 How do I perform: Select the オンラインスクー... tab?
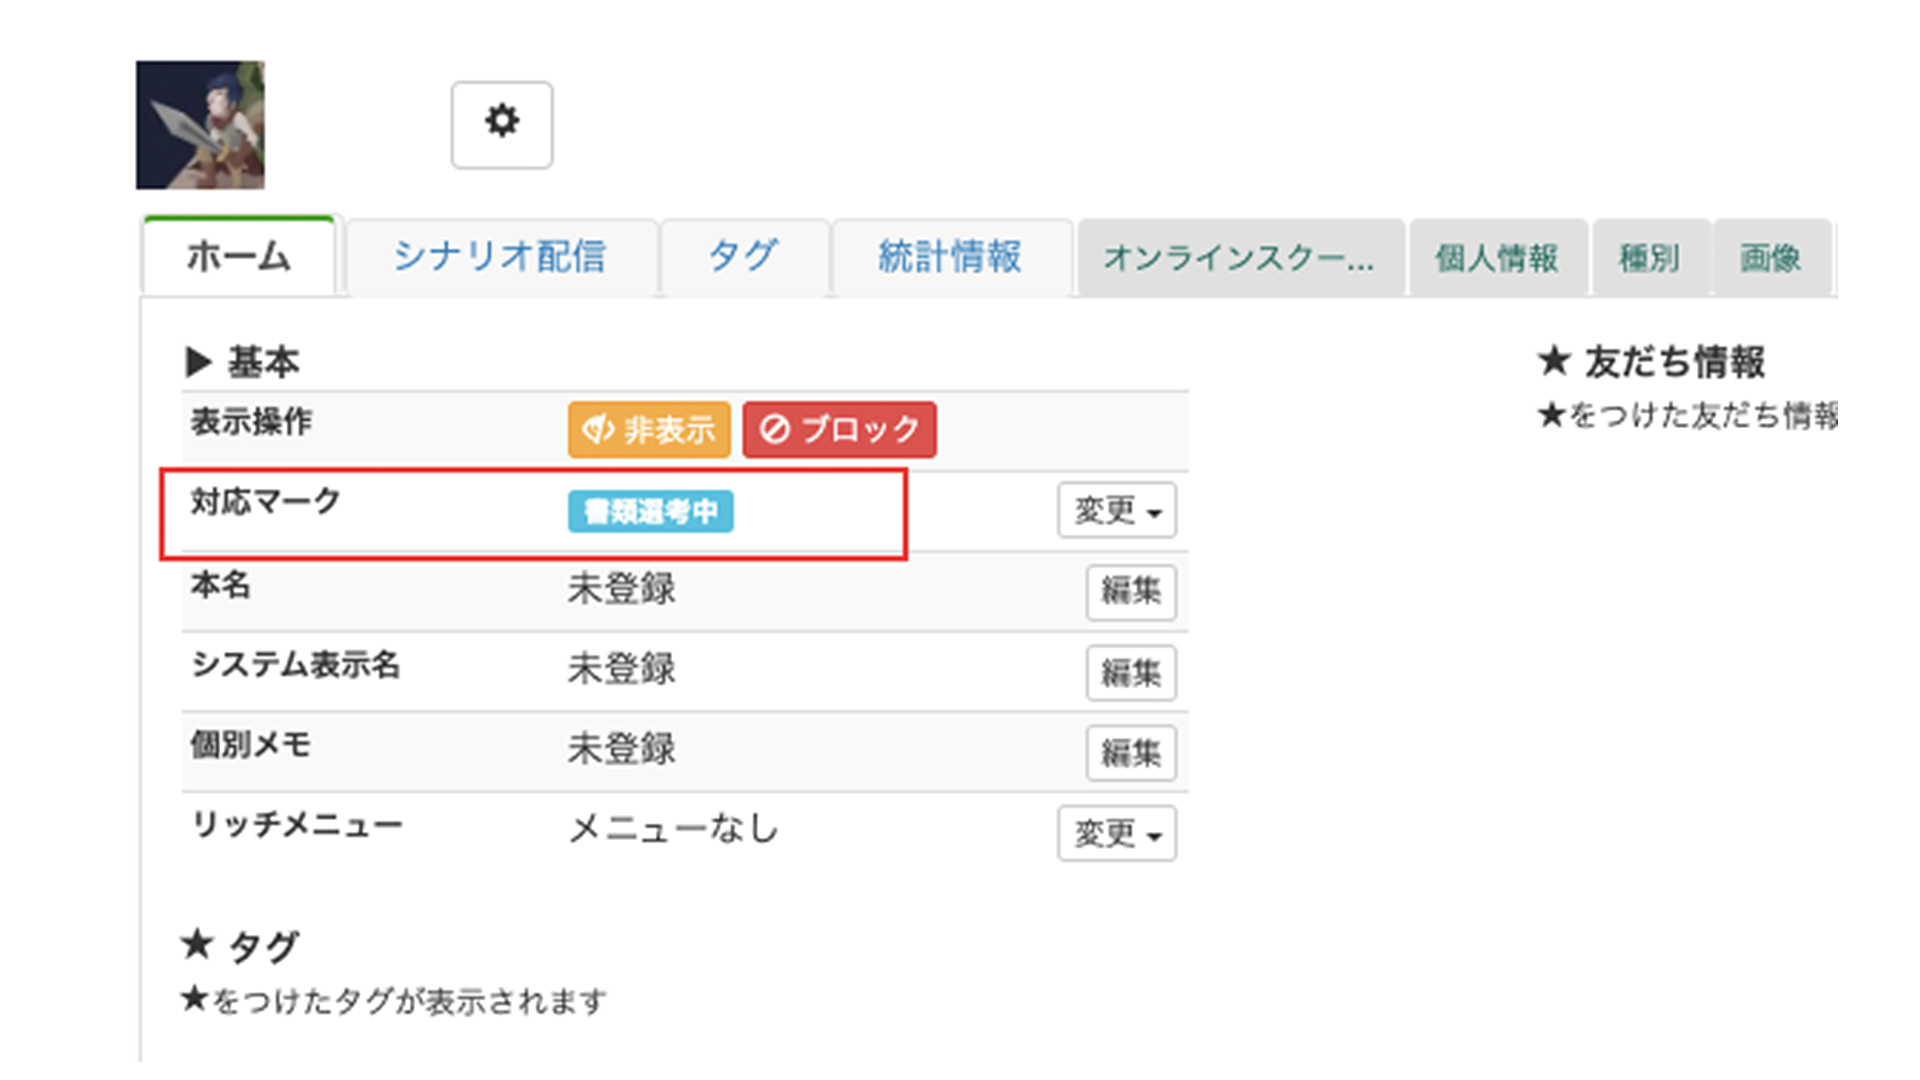[1239, 258]
